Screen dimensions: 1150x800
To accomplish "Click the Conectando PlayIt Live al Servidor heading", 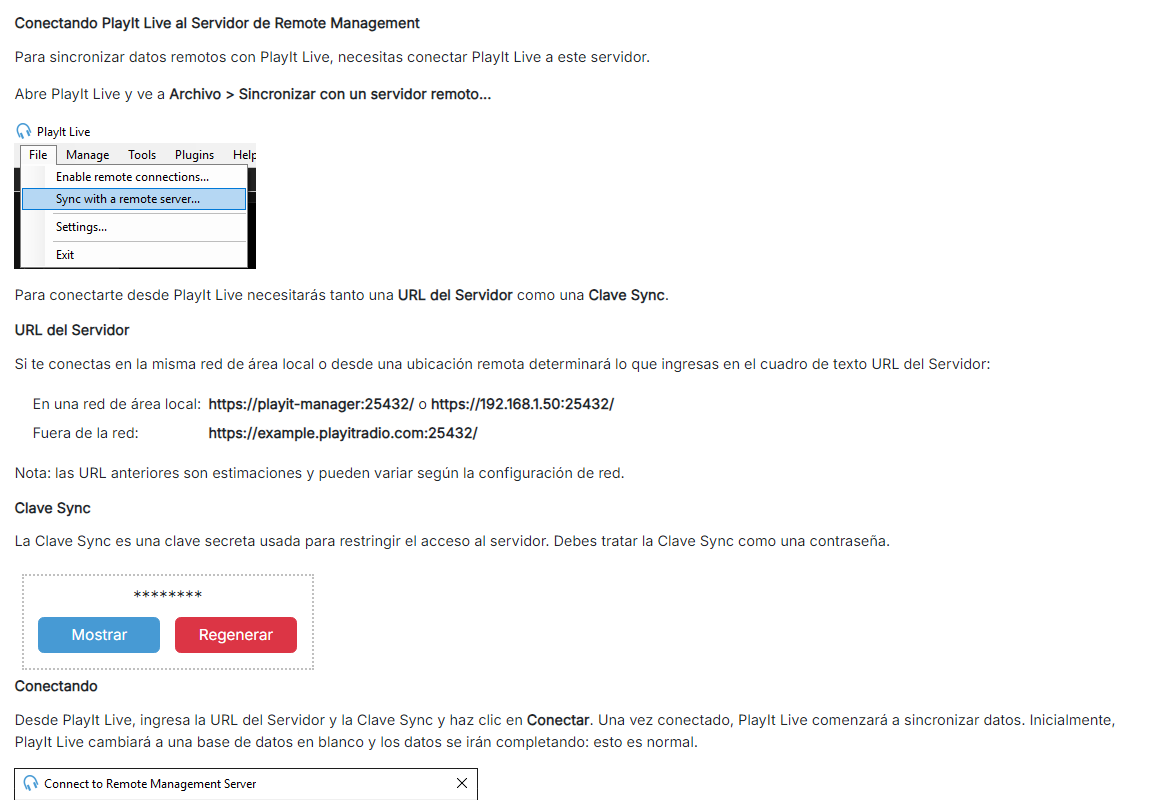I will coord(217,23).
